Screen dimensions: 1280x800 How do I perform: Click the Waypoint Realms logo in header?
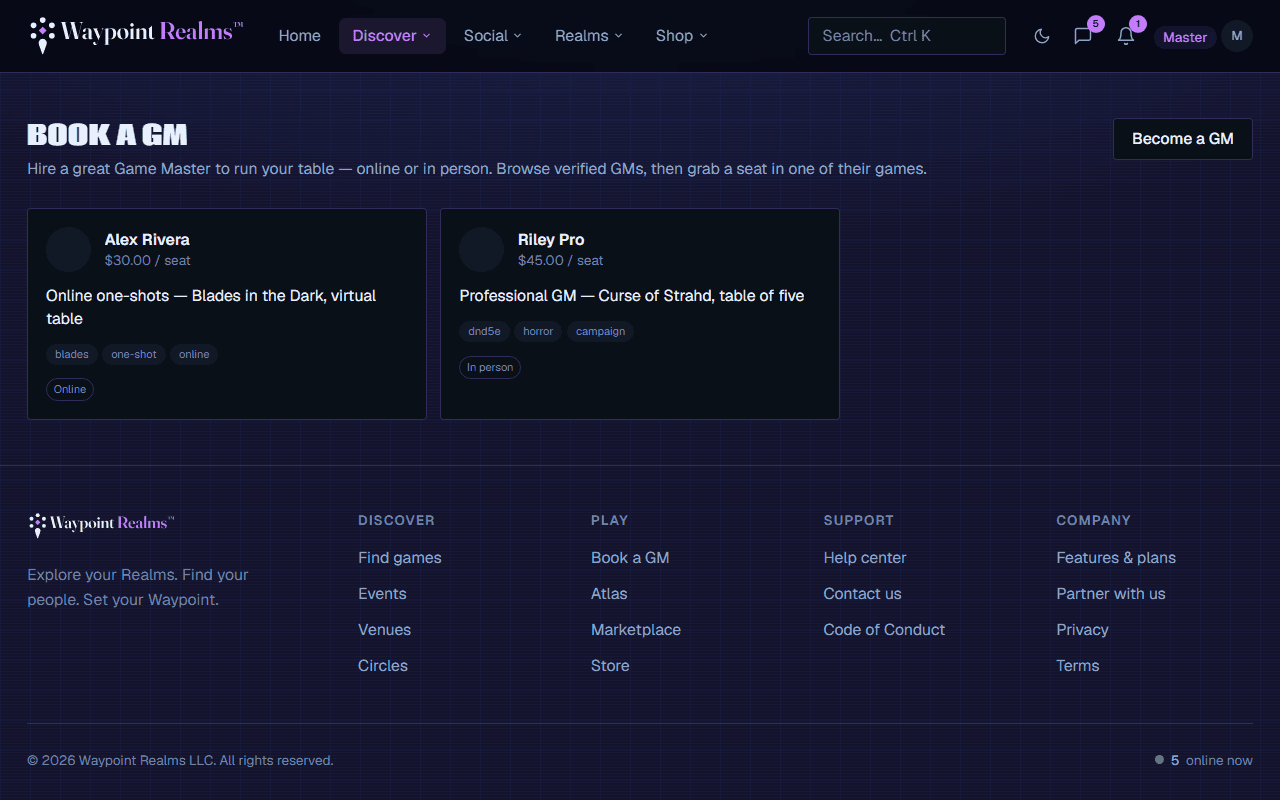136,35
